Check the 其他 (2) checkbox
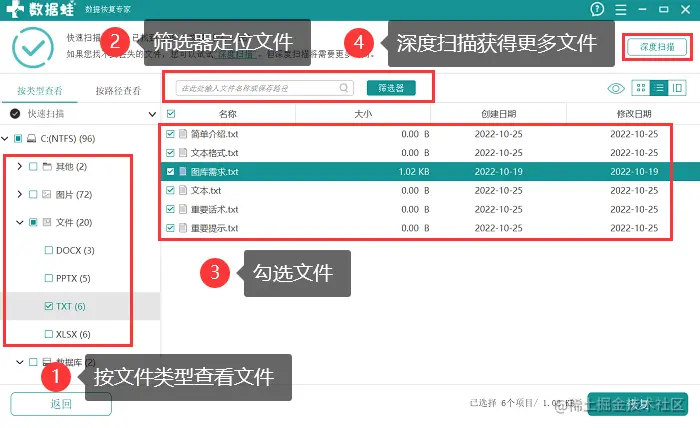This screenshot has height=428, width=700. 33,166
